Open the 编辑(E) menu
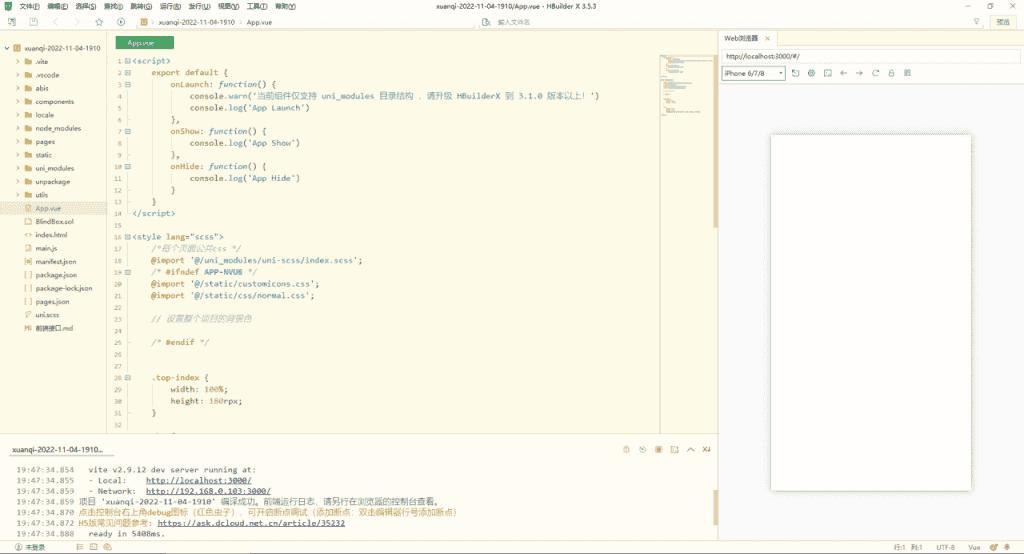 57,7
